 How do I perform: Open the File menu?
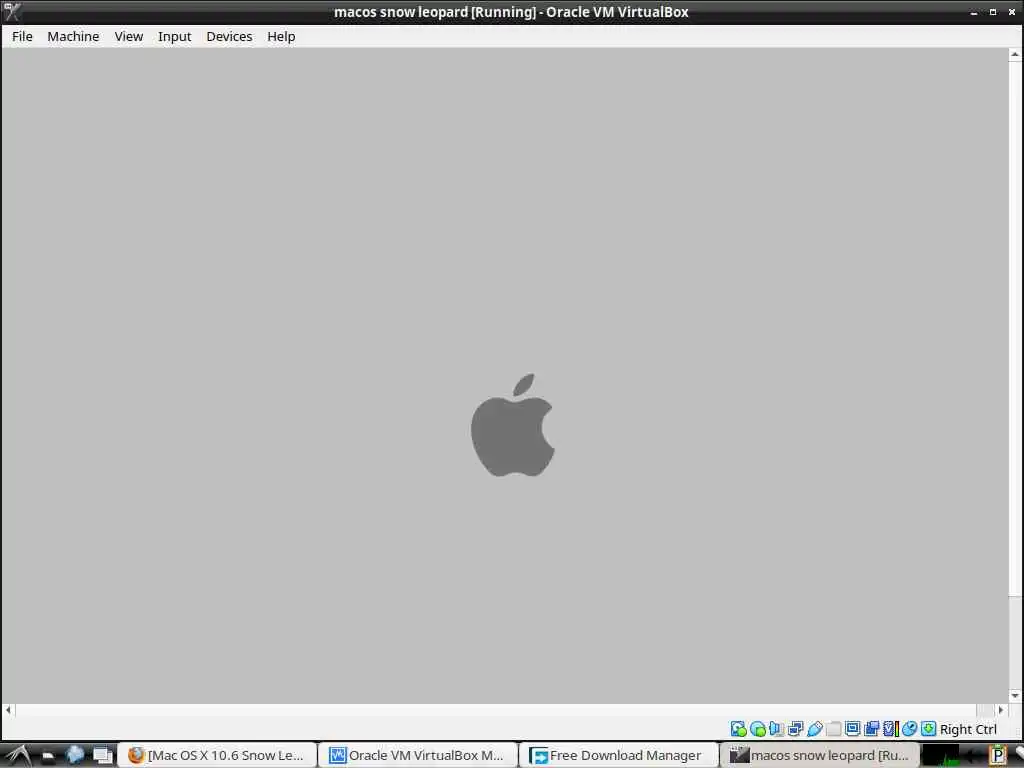pyautogui.click(x=22, y=37)
